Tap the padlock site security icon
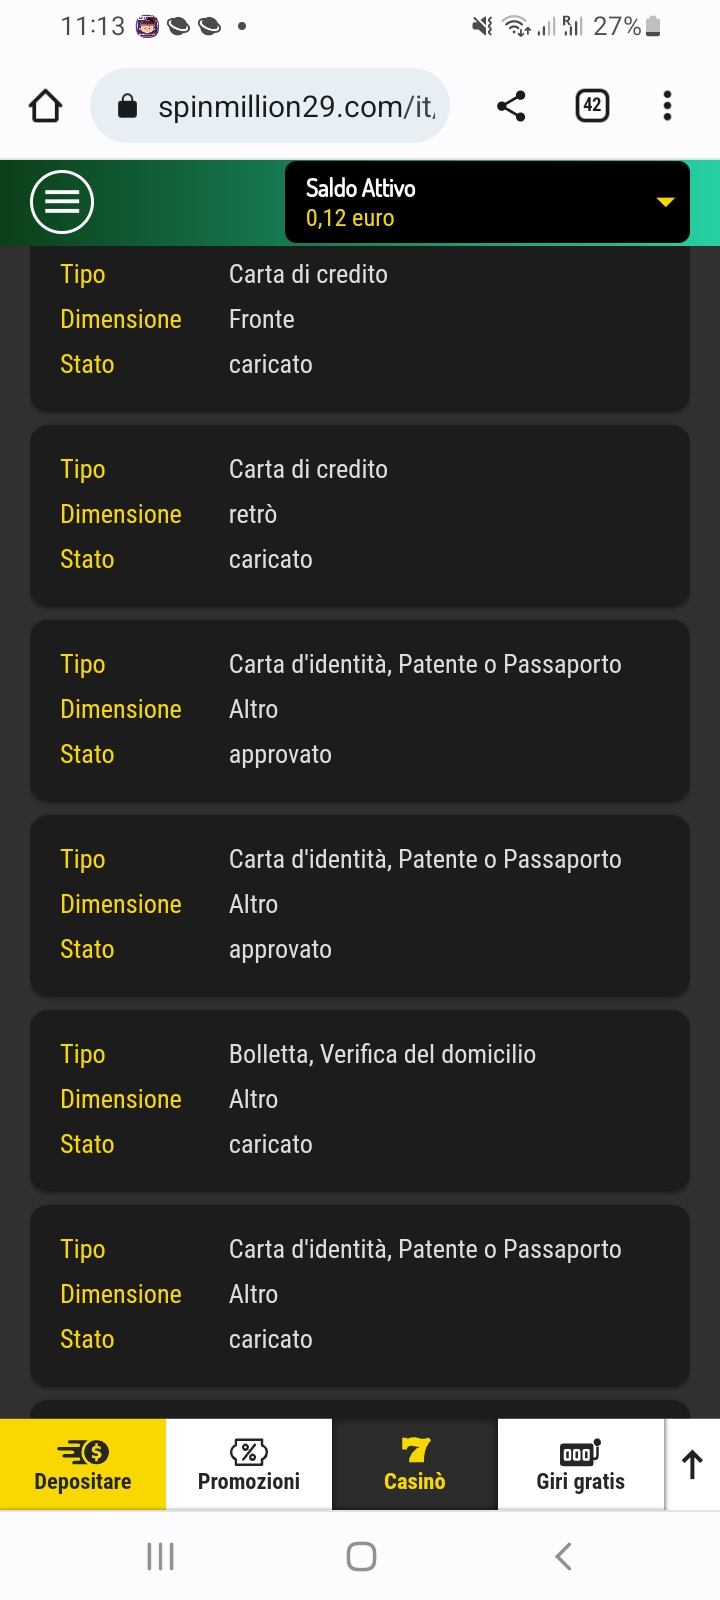This screenshot has width=720, height=1600. (127, 106)
